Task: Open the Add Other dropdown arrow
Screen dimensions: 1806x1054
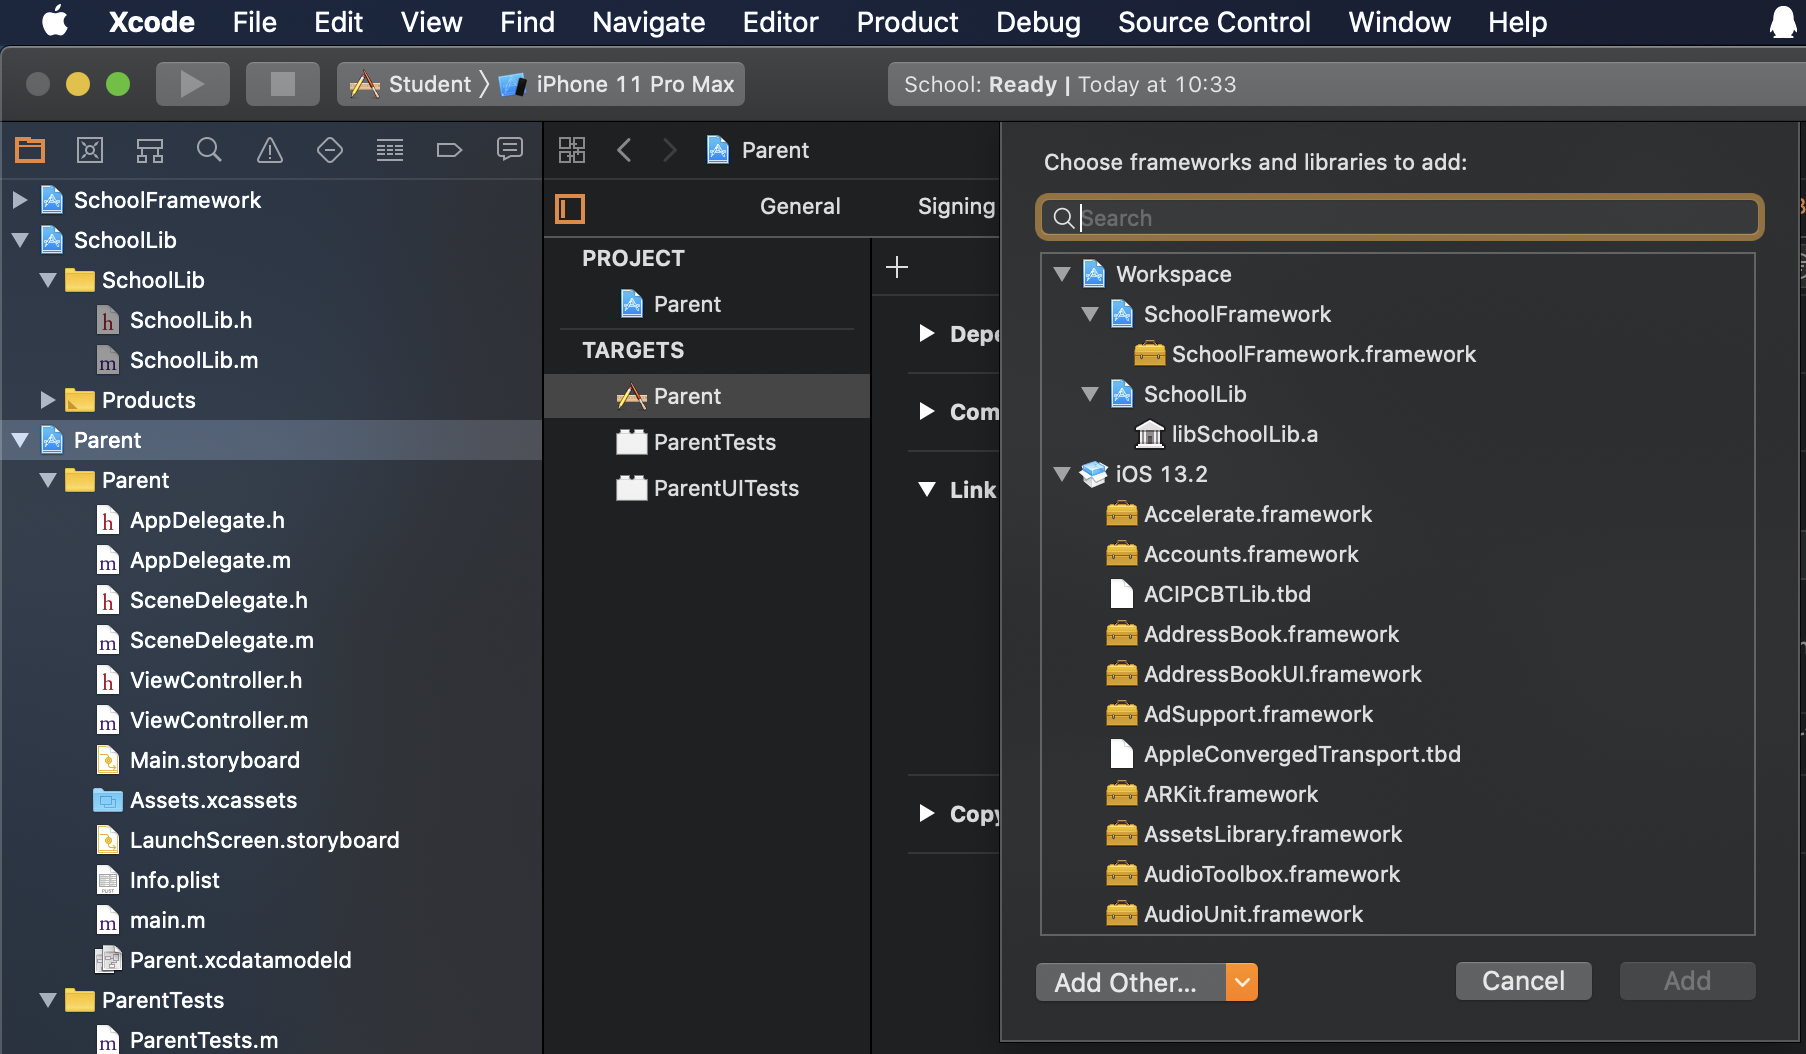Action: click(x=1242, y=982)
